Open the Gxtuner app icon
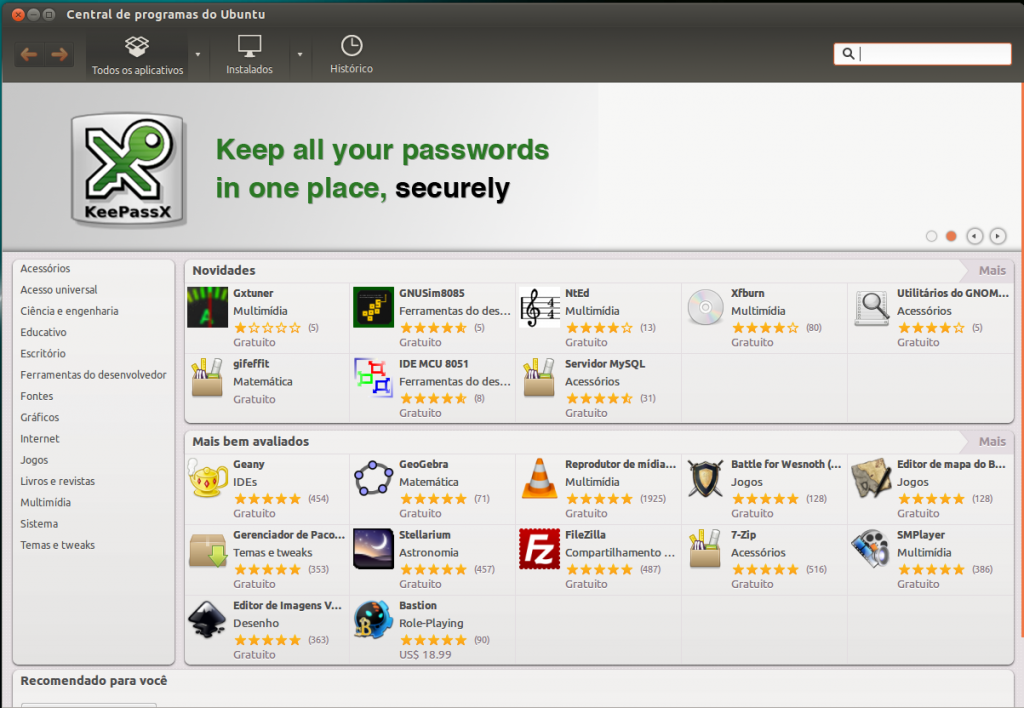The width and height of the screenshot is (1024, 708). coord(208,307)
